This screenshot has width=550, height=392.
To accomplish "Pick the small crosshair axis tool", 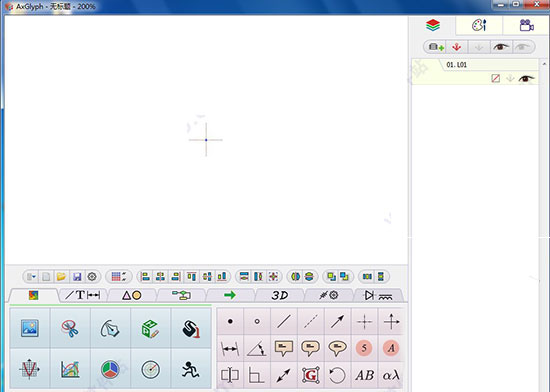I will (364, 321).
